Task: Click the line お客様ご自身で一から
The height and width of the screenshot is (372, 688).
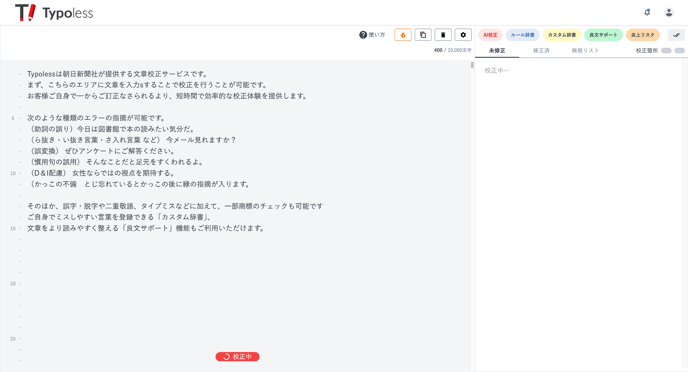Action: coord(167,96)
